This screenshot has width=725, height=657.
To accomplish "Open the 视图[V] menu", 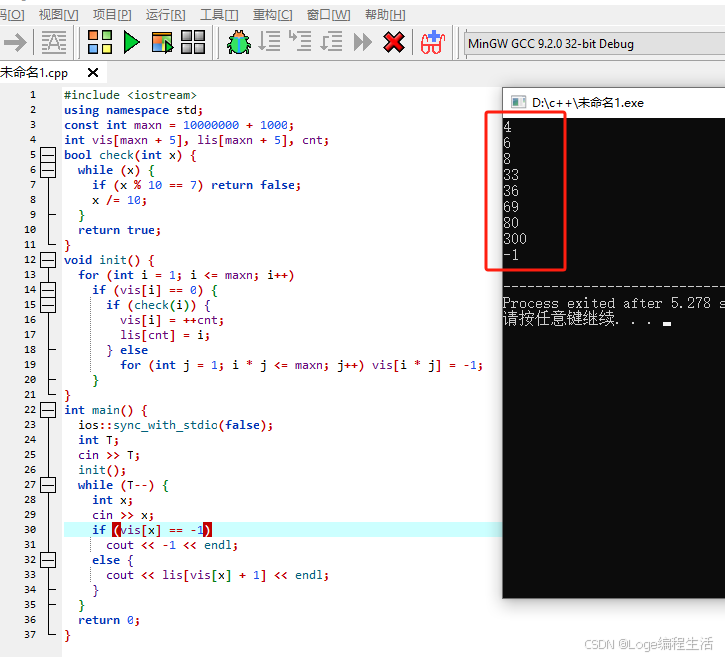I will (x=58, y=15).
